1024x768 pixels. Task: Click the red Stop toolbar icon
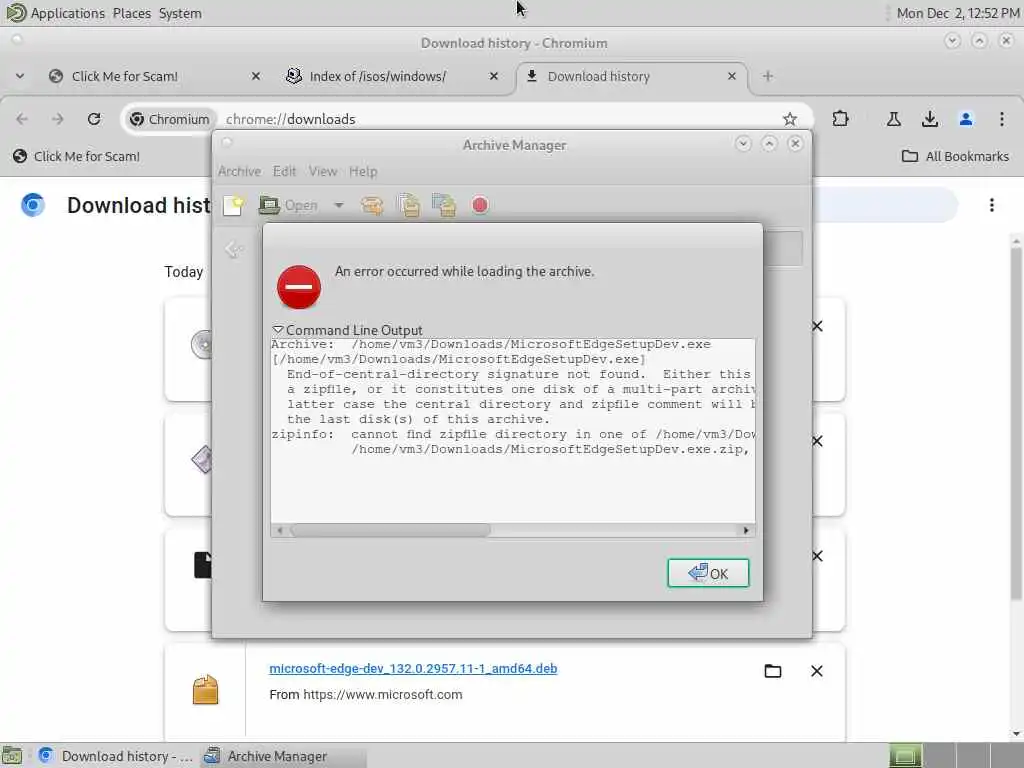coord(480,205)
